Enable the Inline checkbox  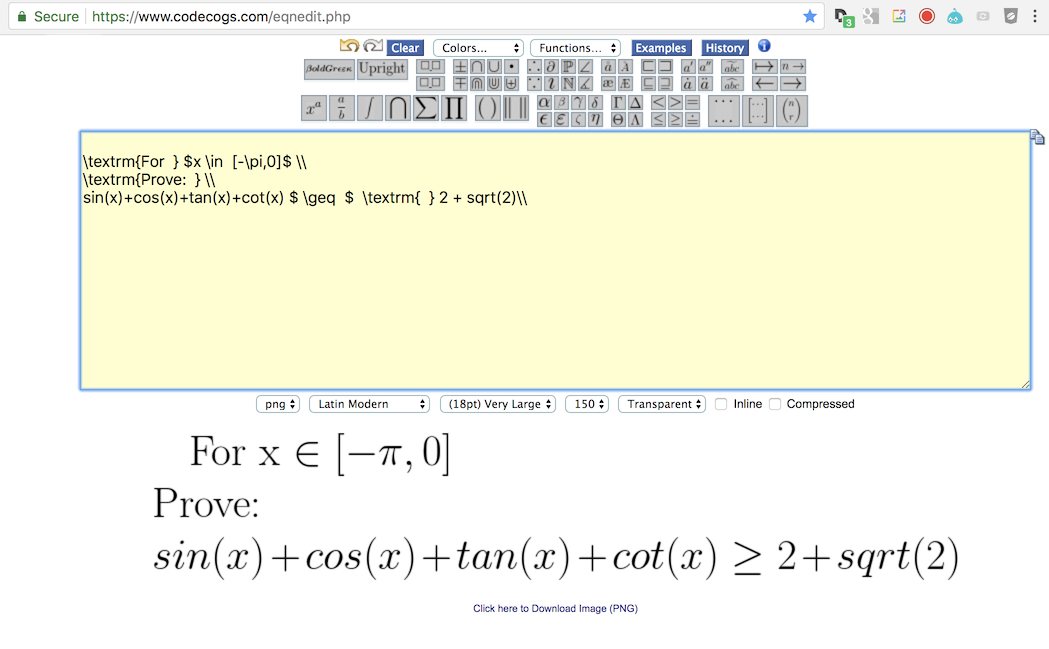(721, 404)
